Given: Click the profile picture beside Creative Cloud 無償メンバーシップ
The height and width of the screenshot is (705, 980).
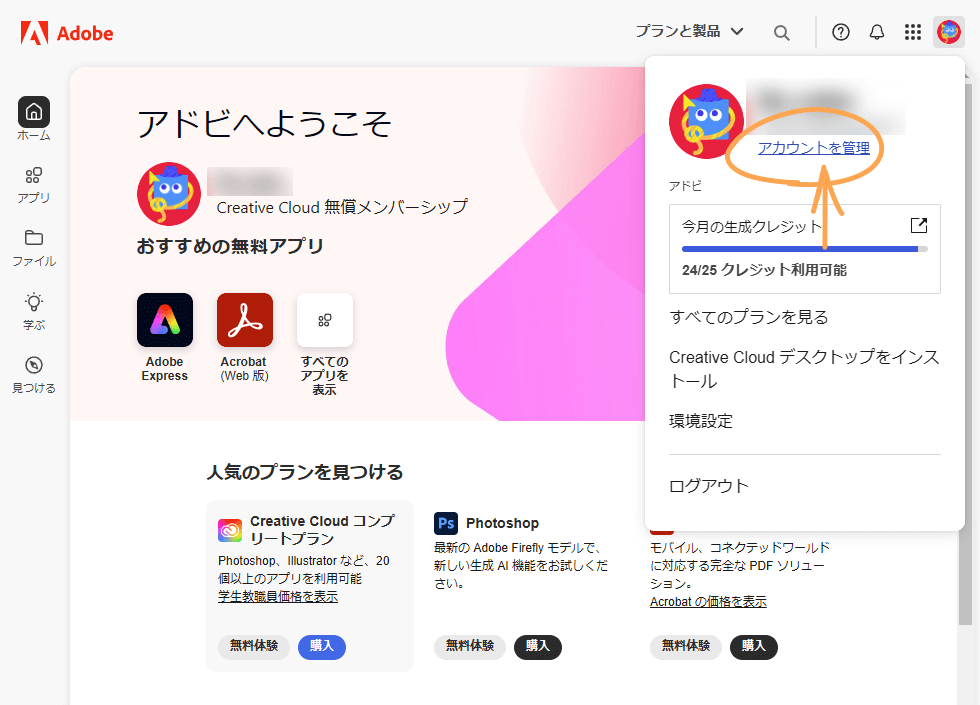Looking at the screenshot, I should (169, 194).
